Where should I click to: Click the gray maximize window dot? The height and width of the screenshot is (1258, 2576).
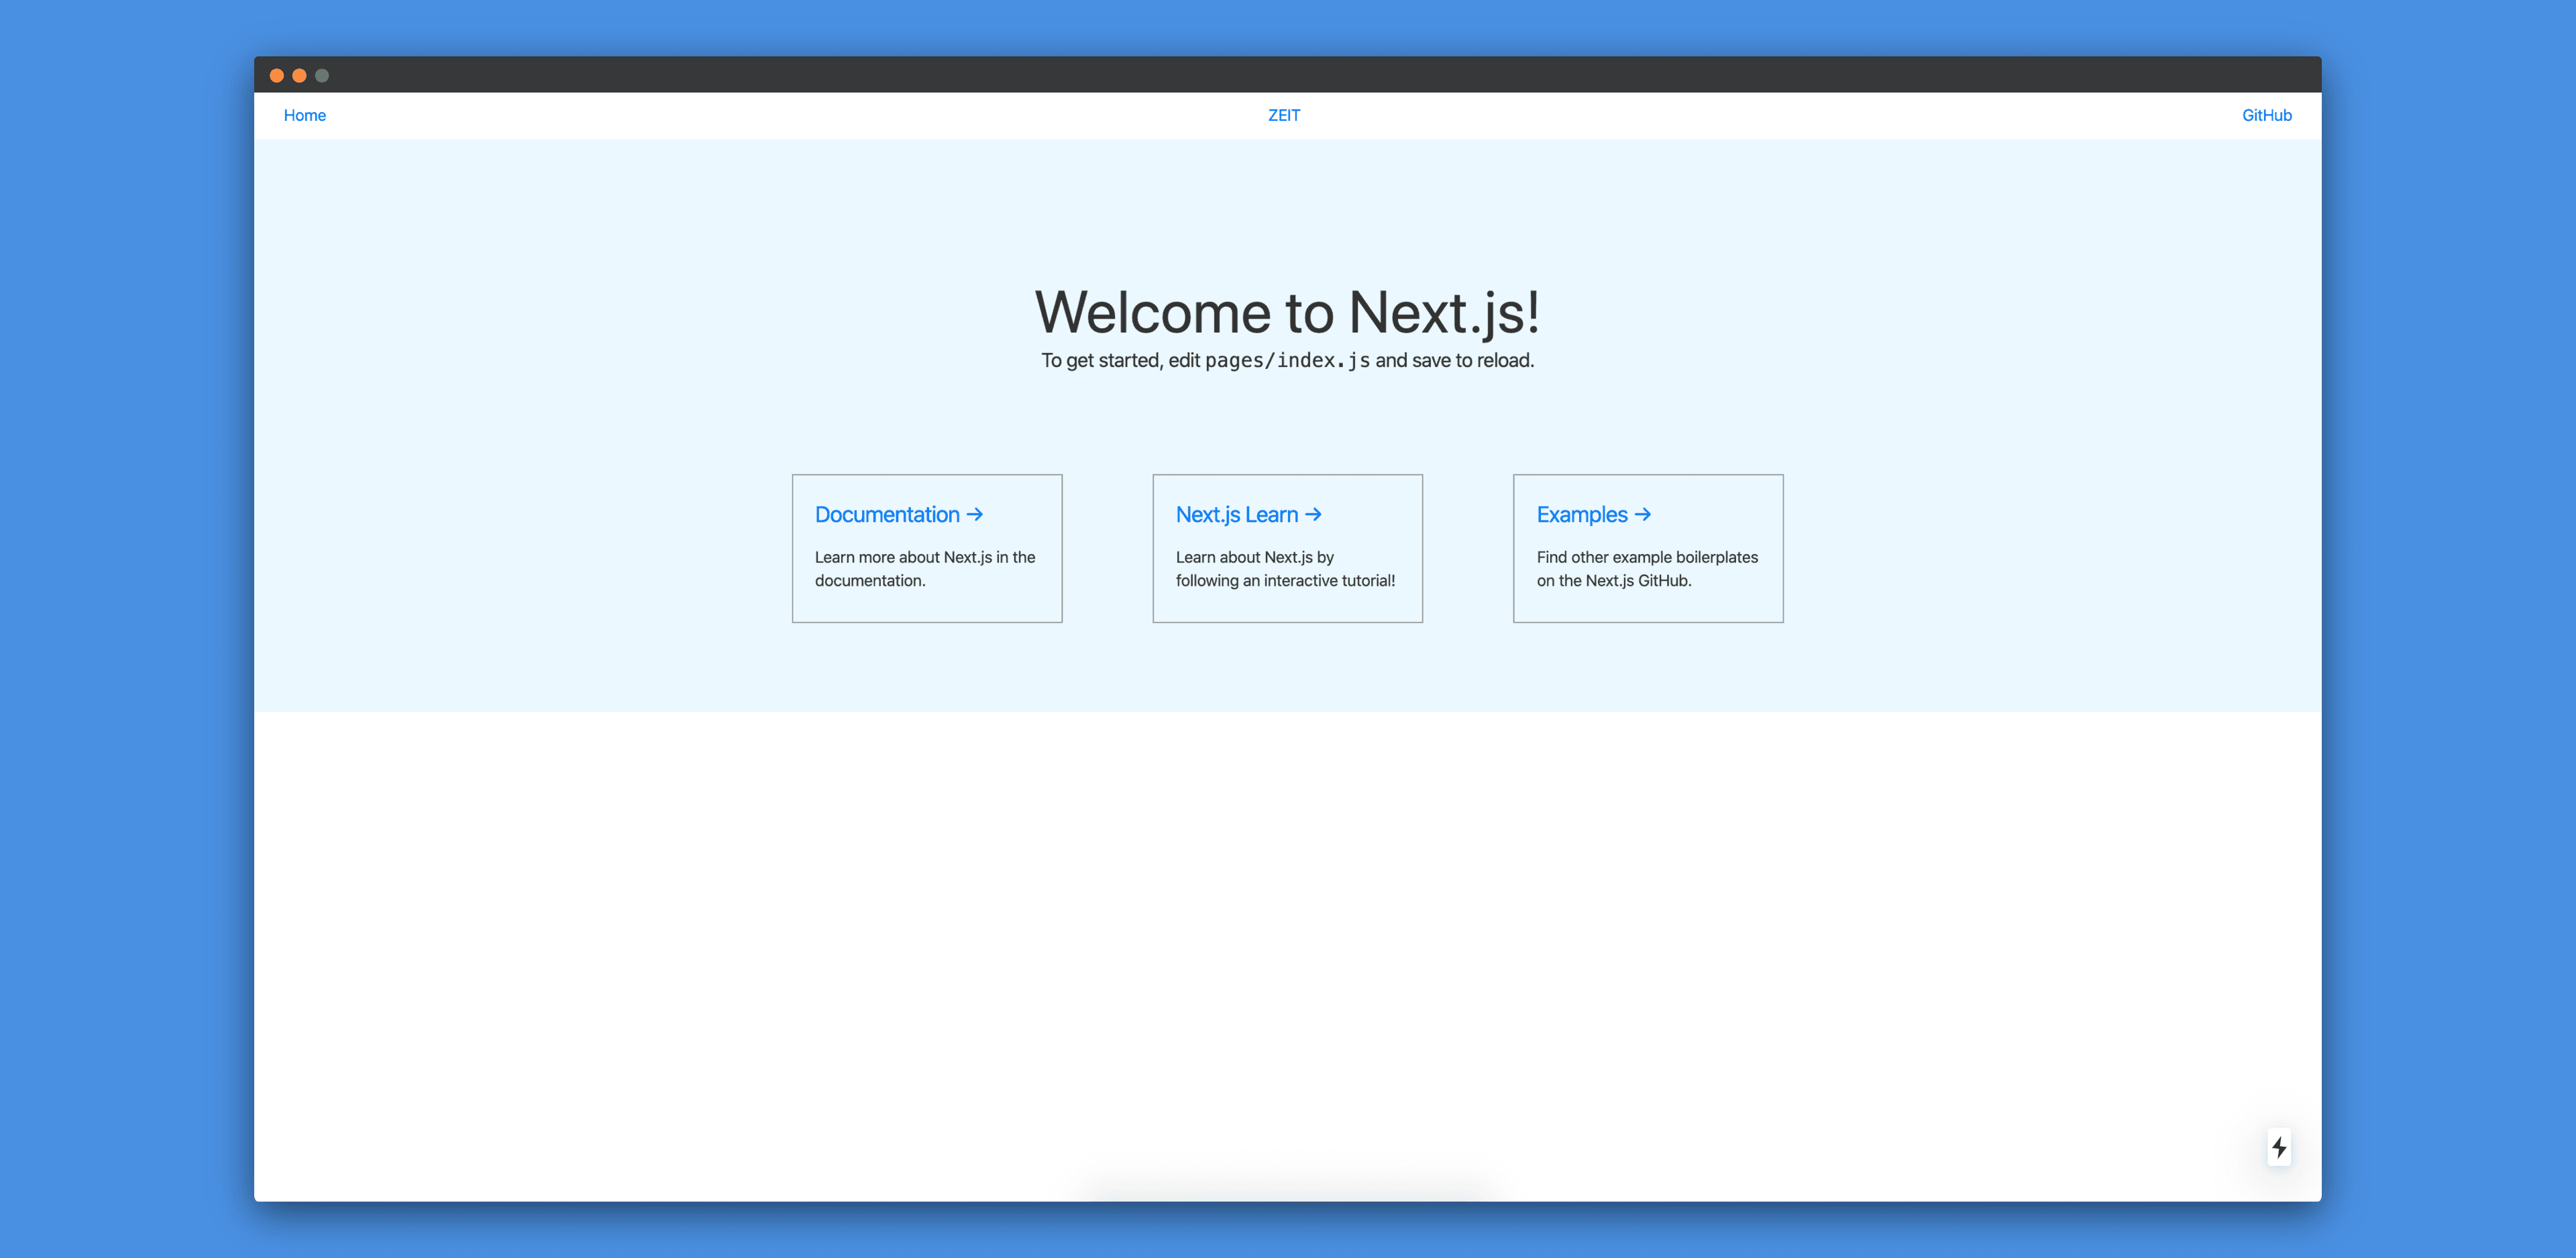[x=322, y=75]
